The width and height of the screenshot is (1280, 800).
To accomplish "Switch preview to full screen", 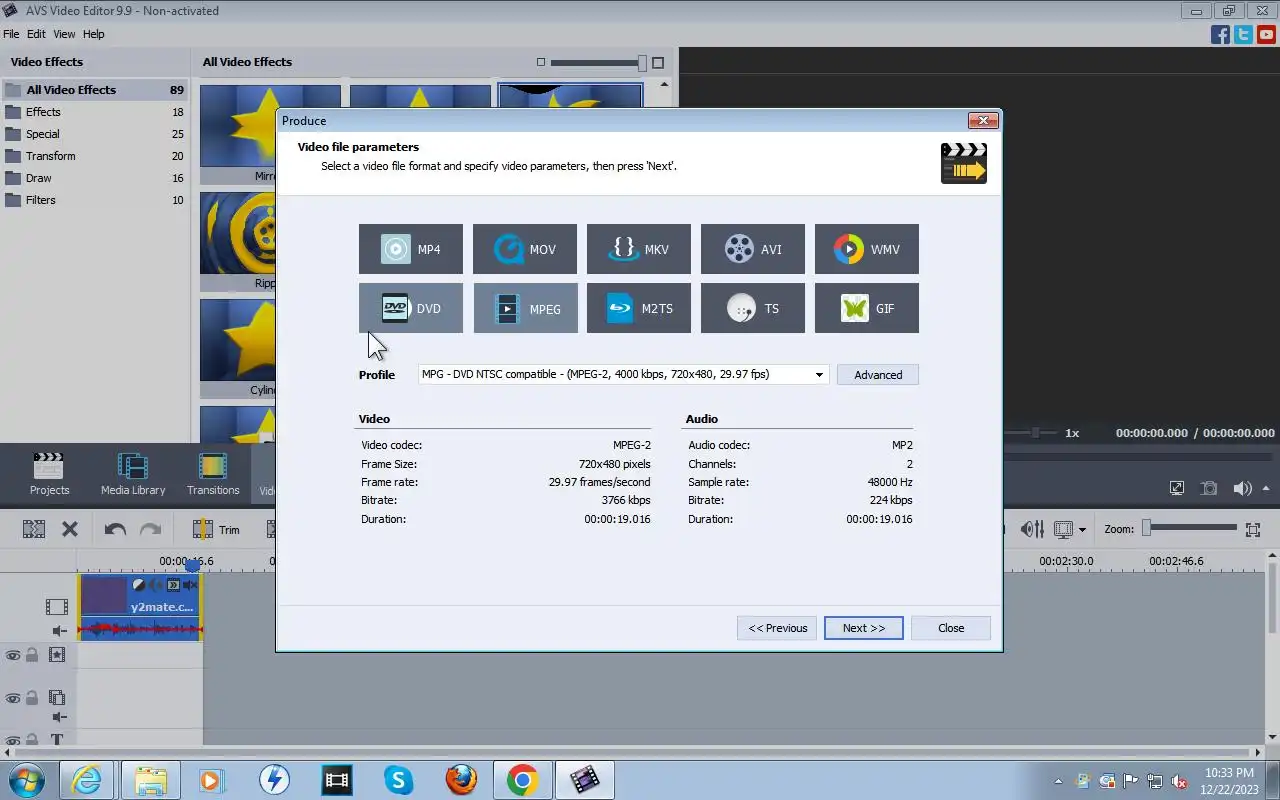I will 1177,488.
